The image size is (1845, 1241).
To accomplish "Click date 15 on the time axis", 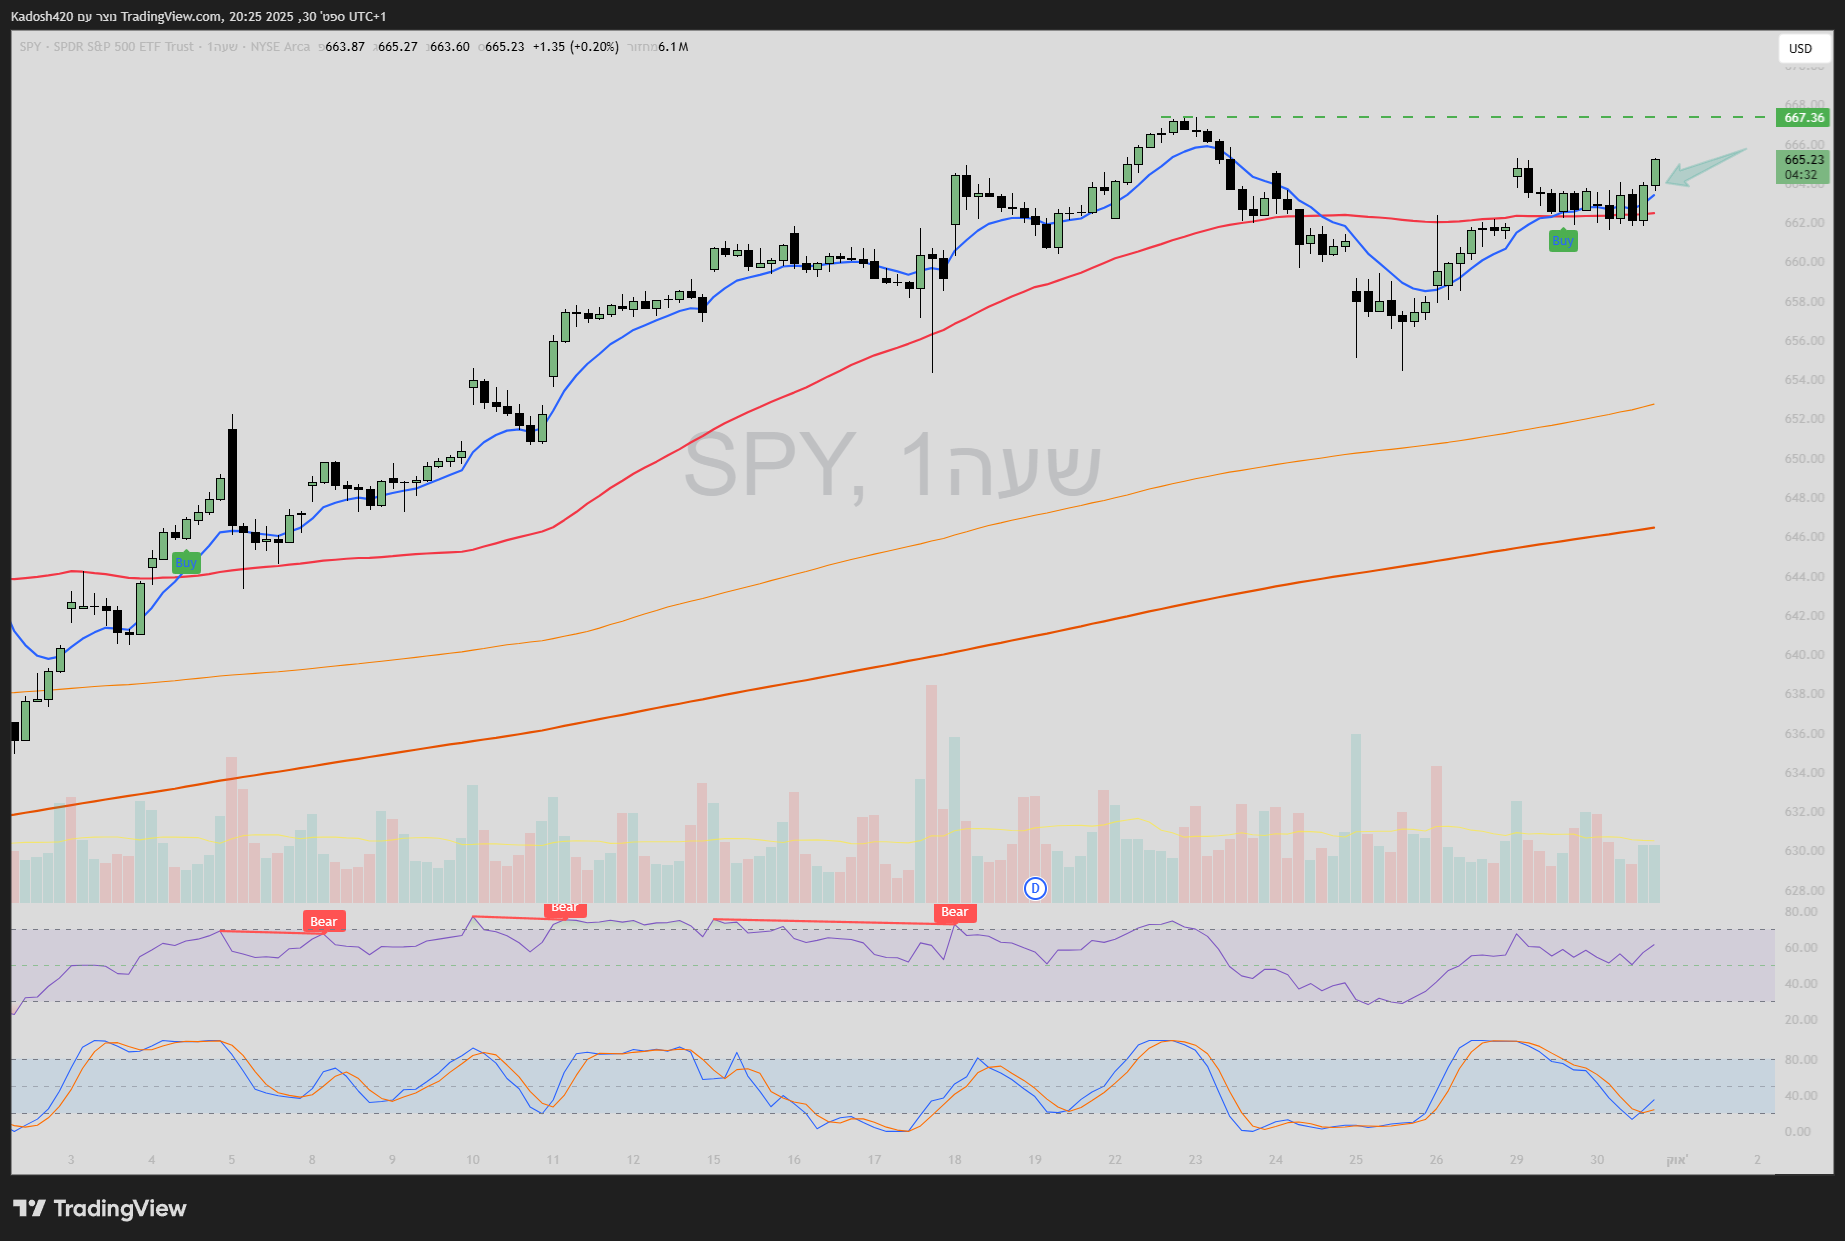I will (x=714, y=1160).
